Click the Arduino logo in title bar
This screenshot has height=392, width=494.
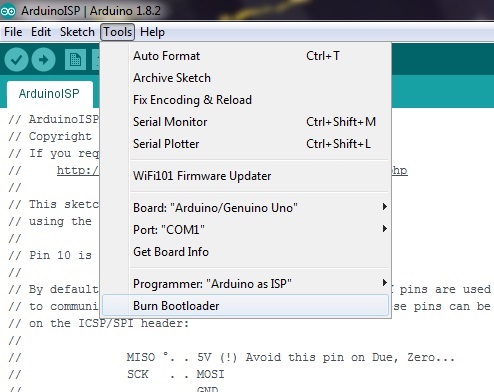click(x=8, y=11)
